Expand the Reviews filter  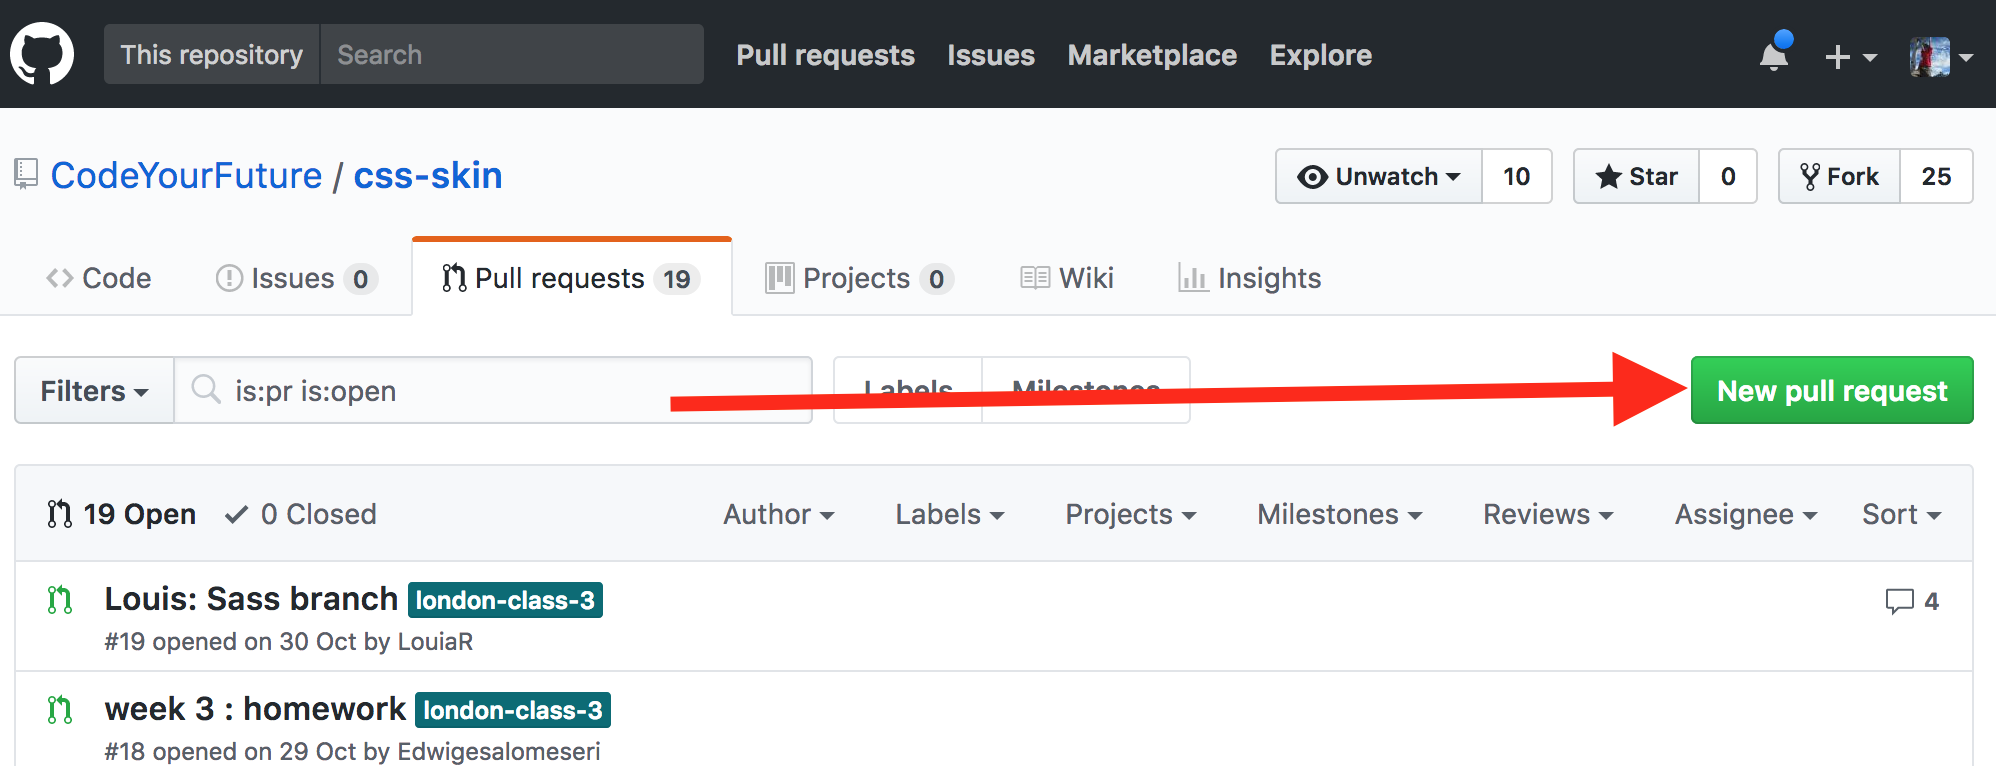[x=1548, y=514]
